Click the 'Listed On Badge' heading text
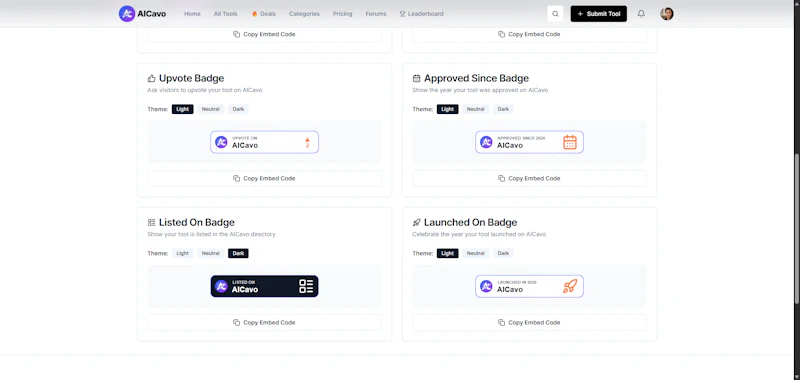 click(196, 222)
